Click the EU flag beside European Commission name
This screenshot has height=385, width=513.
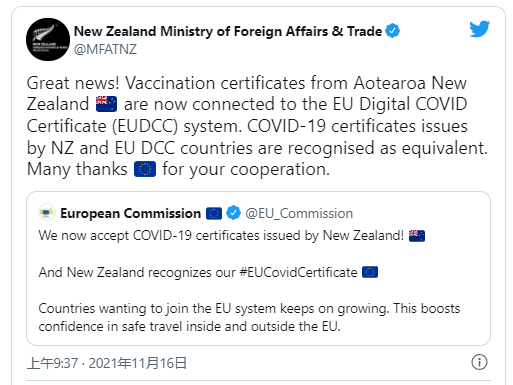pos(214,214)
